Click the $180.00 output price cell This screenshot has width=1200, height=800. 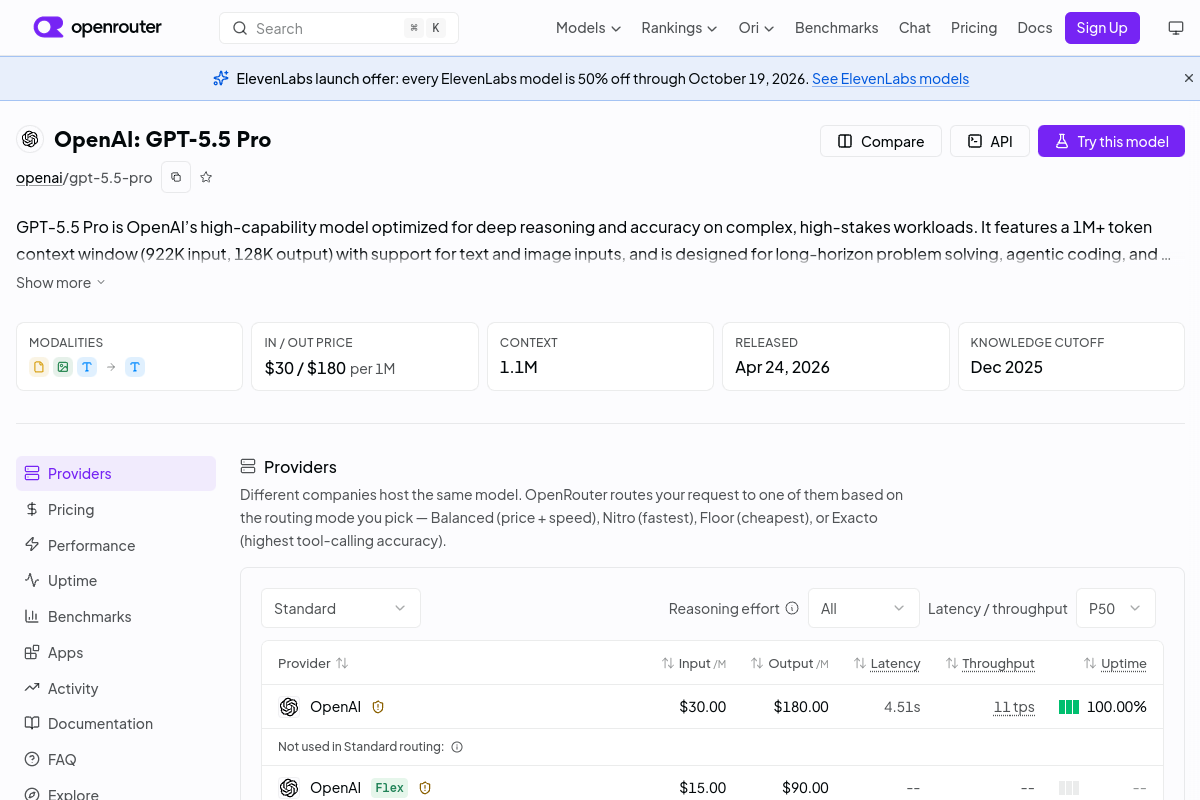pos(801,707)
